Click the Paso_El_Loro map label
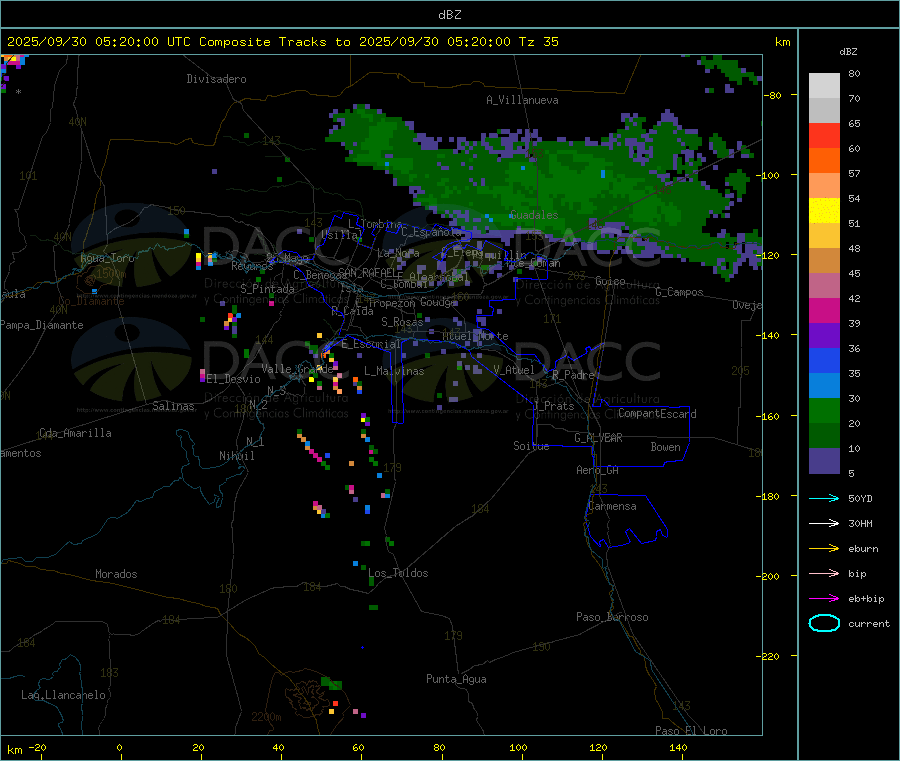Image resolution: width=900 pixels, height=761 pixels. click(x=691, y=731)
